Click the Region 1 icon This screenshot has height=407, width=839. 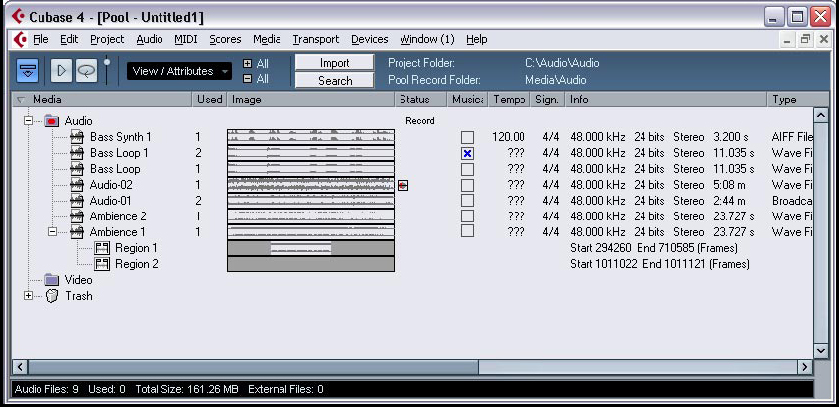click(x=102, y=248)
